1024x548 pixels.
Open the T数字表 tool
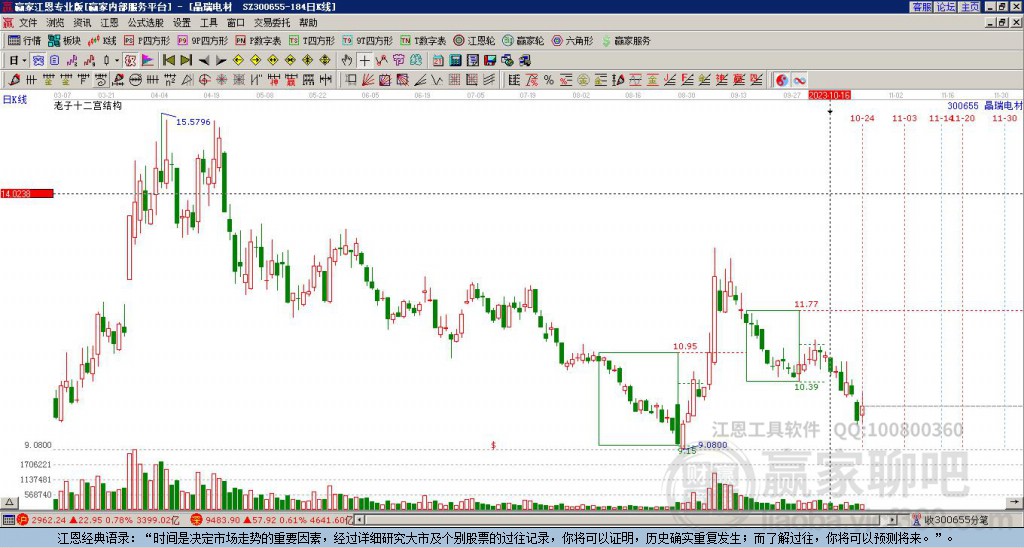tap(423, 40)
